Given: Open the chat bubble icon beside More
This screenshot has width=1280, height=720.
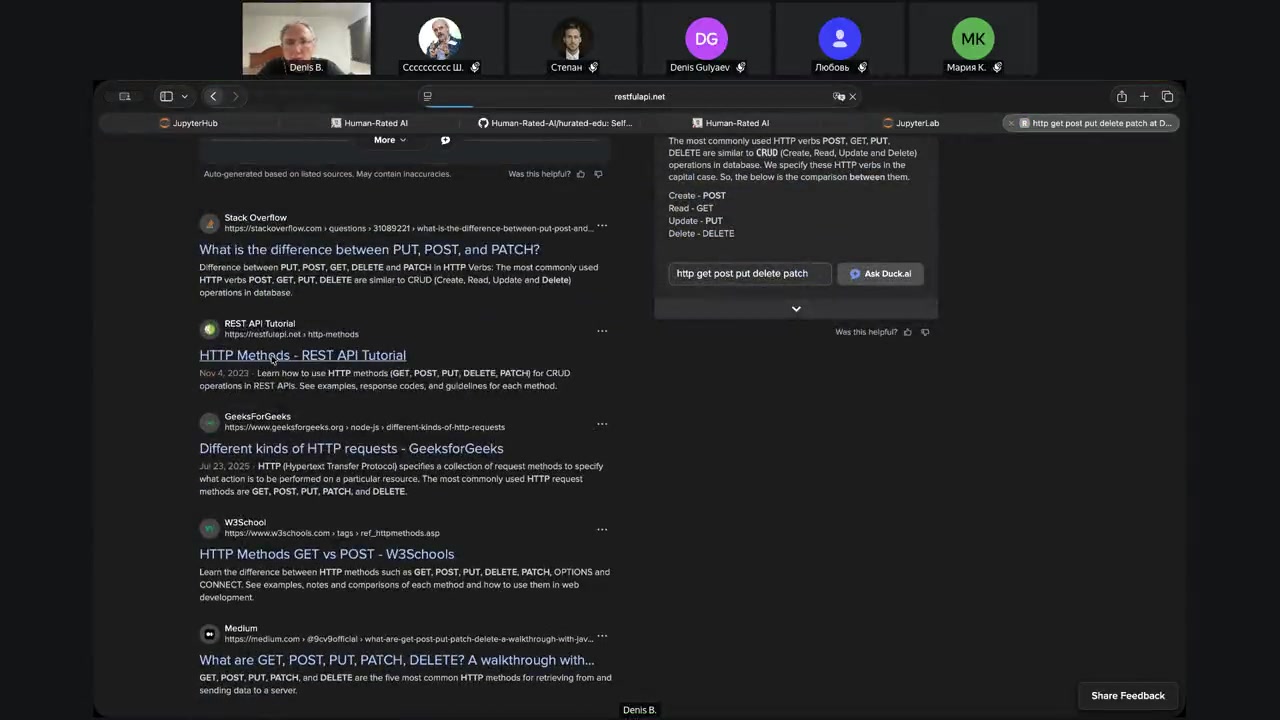Looking at the screenshot, I should coord(445,140).
